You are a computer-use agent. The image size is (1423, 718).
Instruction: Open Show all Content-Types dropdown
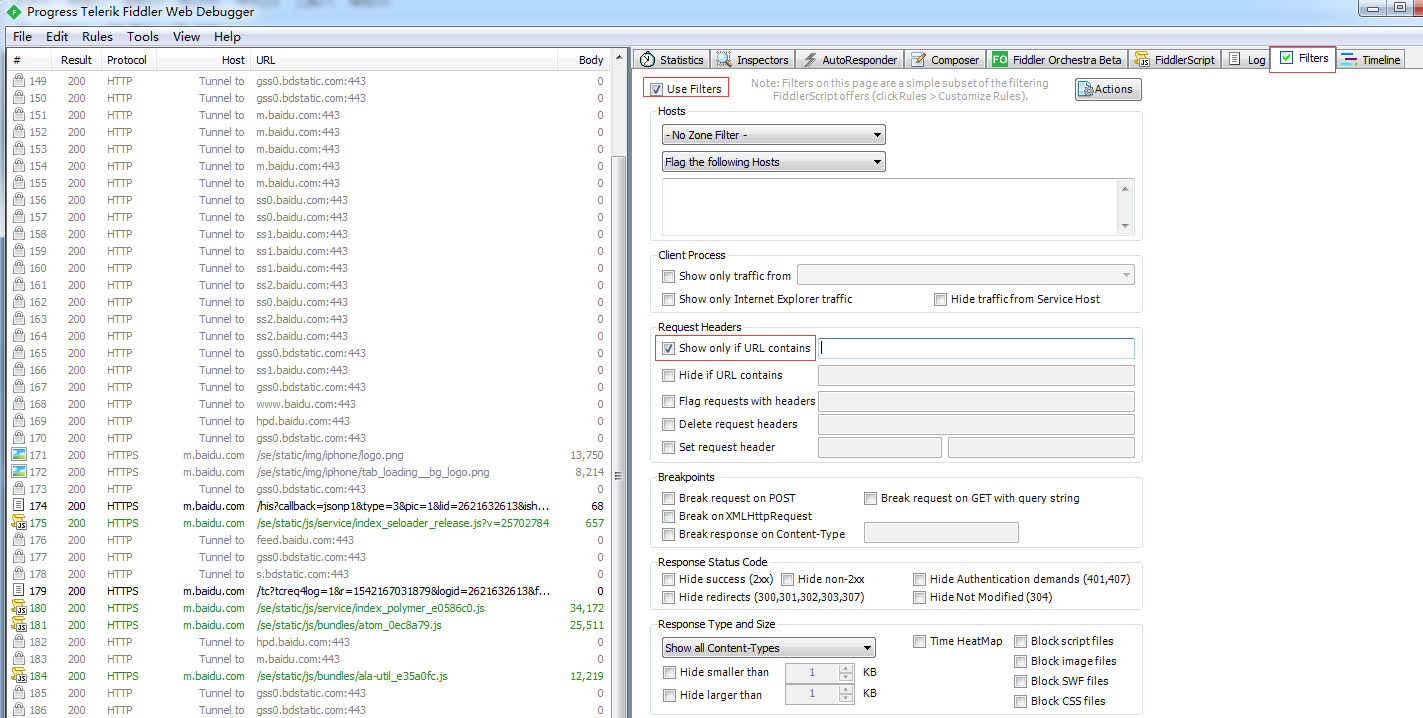click(x=768, y=648)
